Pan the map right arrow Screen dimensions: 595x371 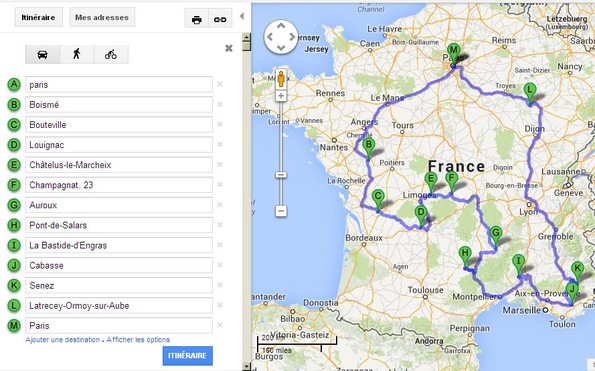(x=292, y=37)
